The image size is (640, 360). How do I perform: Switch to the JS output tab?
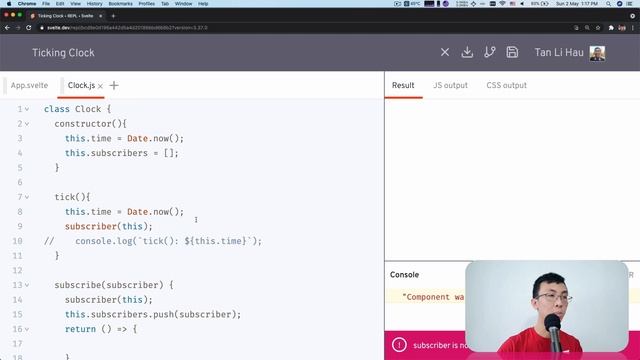pyautogui.click(x=450, y=85)
